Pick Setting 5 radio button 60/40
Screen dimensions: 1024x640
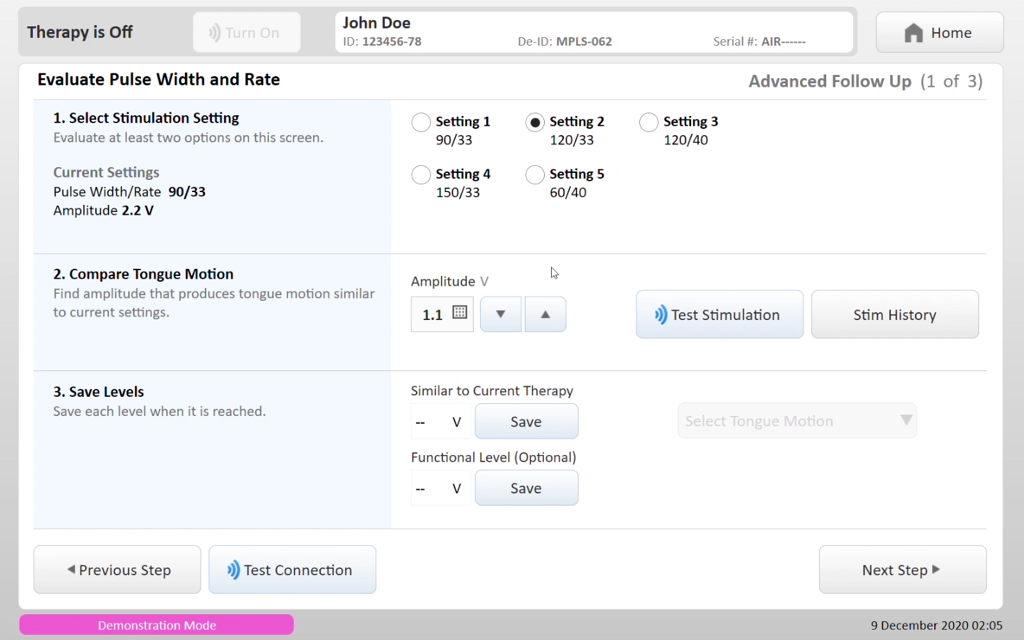[x=535, y=174]
